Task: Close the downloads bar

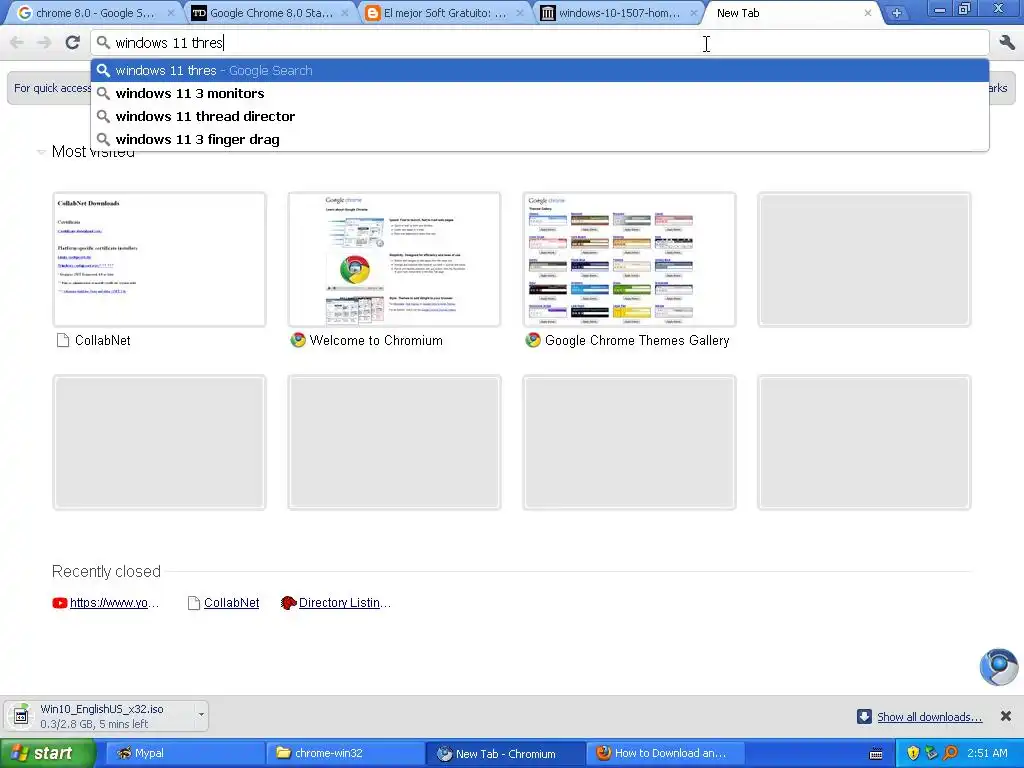Action: point(1006,716)
